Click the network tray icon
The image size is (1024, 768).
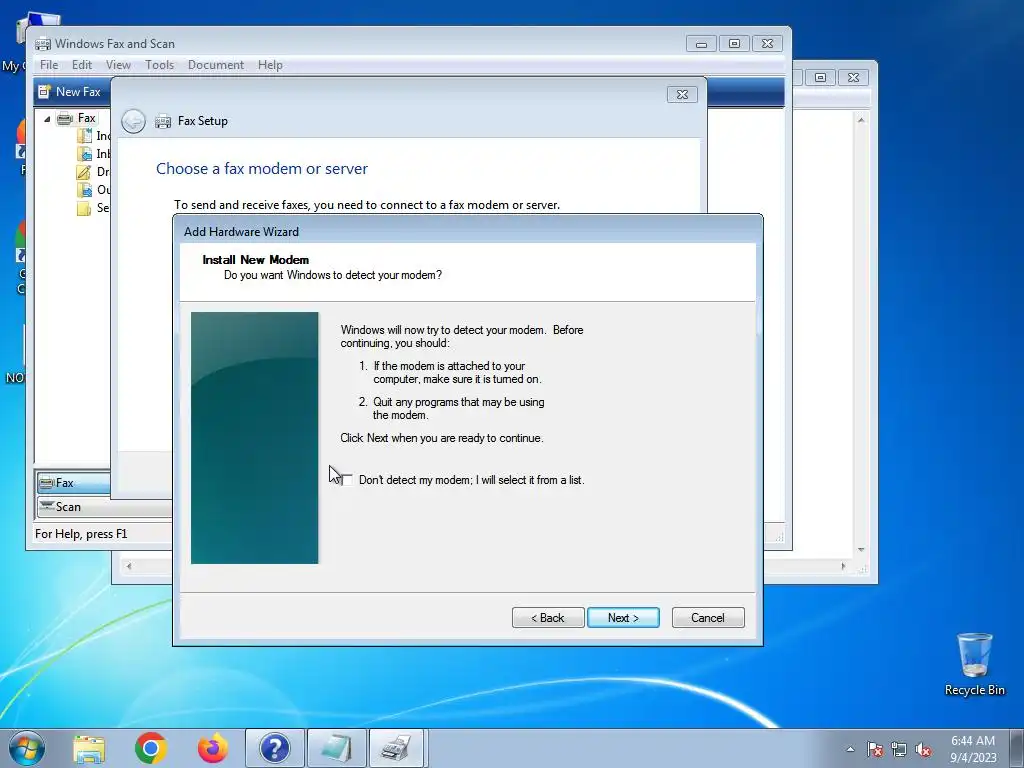[x=899, y=749]
